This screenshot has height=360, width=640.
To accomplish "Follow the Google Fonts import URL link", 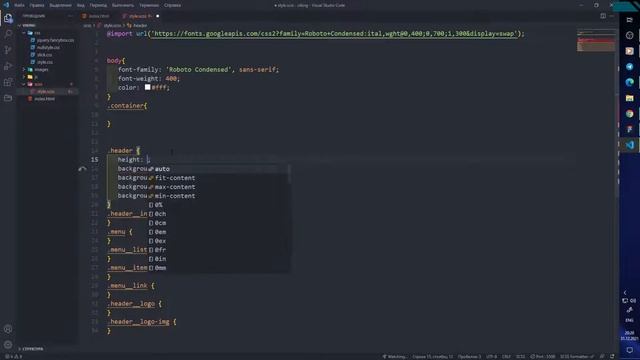I will pyautogui.click(x=334, y=34).
